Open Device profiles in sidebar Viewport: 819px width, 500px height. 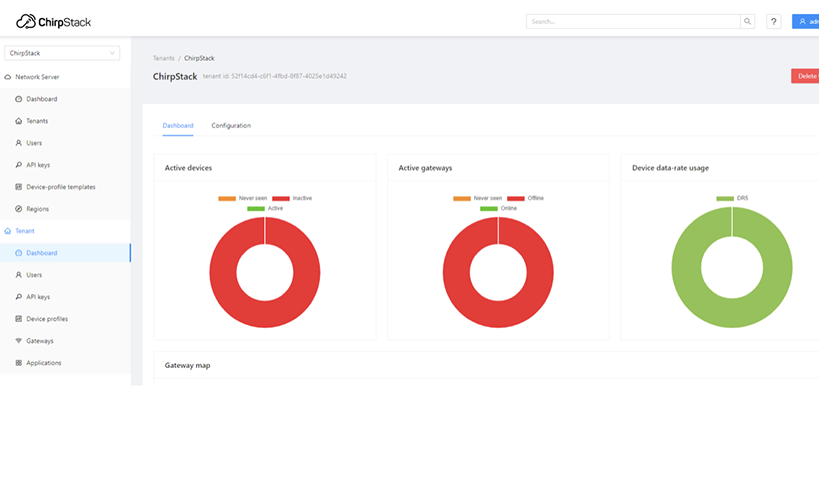(47, 319)
